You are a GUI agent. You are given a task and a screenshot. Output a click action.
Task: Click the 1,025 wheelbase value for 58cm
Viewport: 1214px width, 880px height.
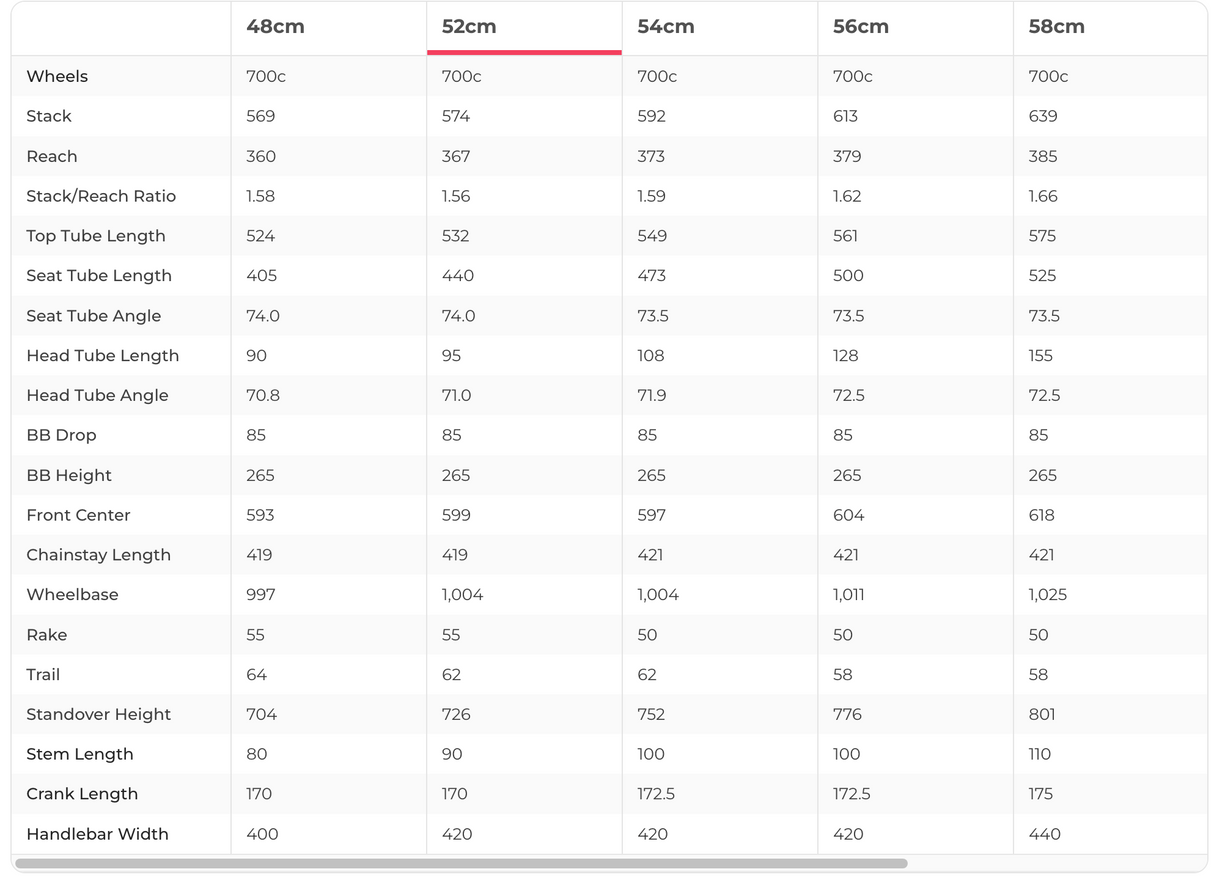click(x=1048, y=594)
